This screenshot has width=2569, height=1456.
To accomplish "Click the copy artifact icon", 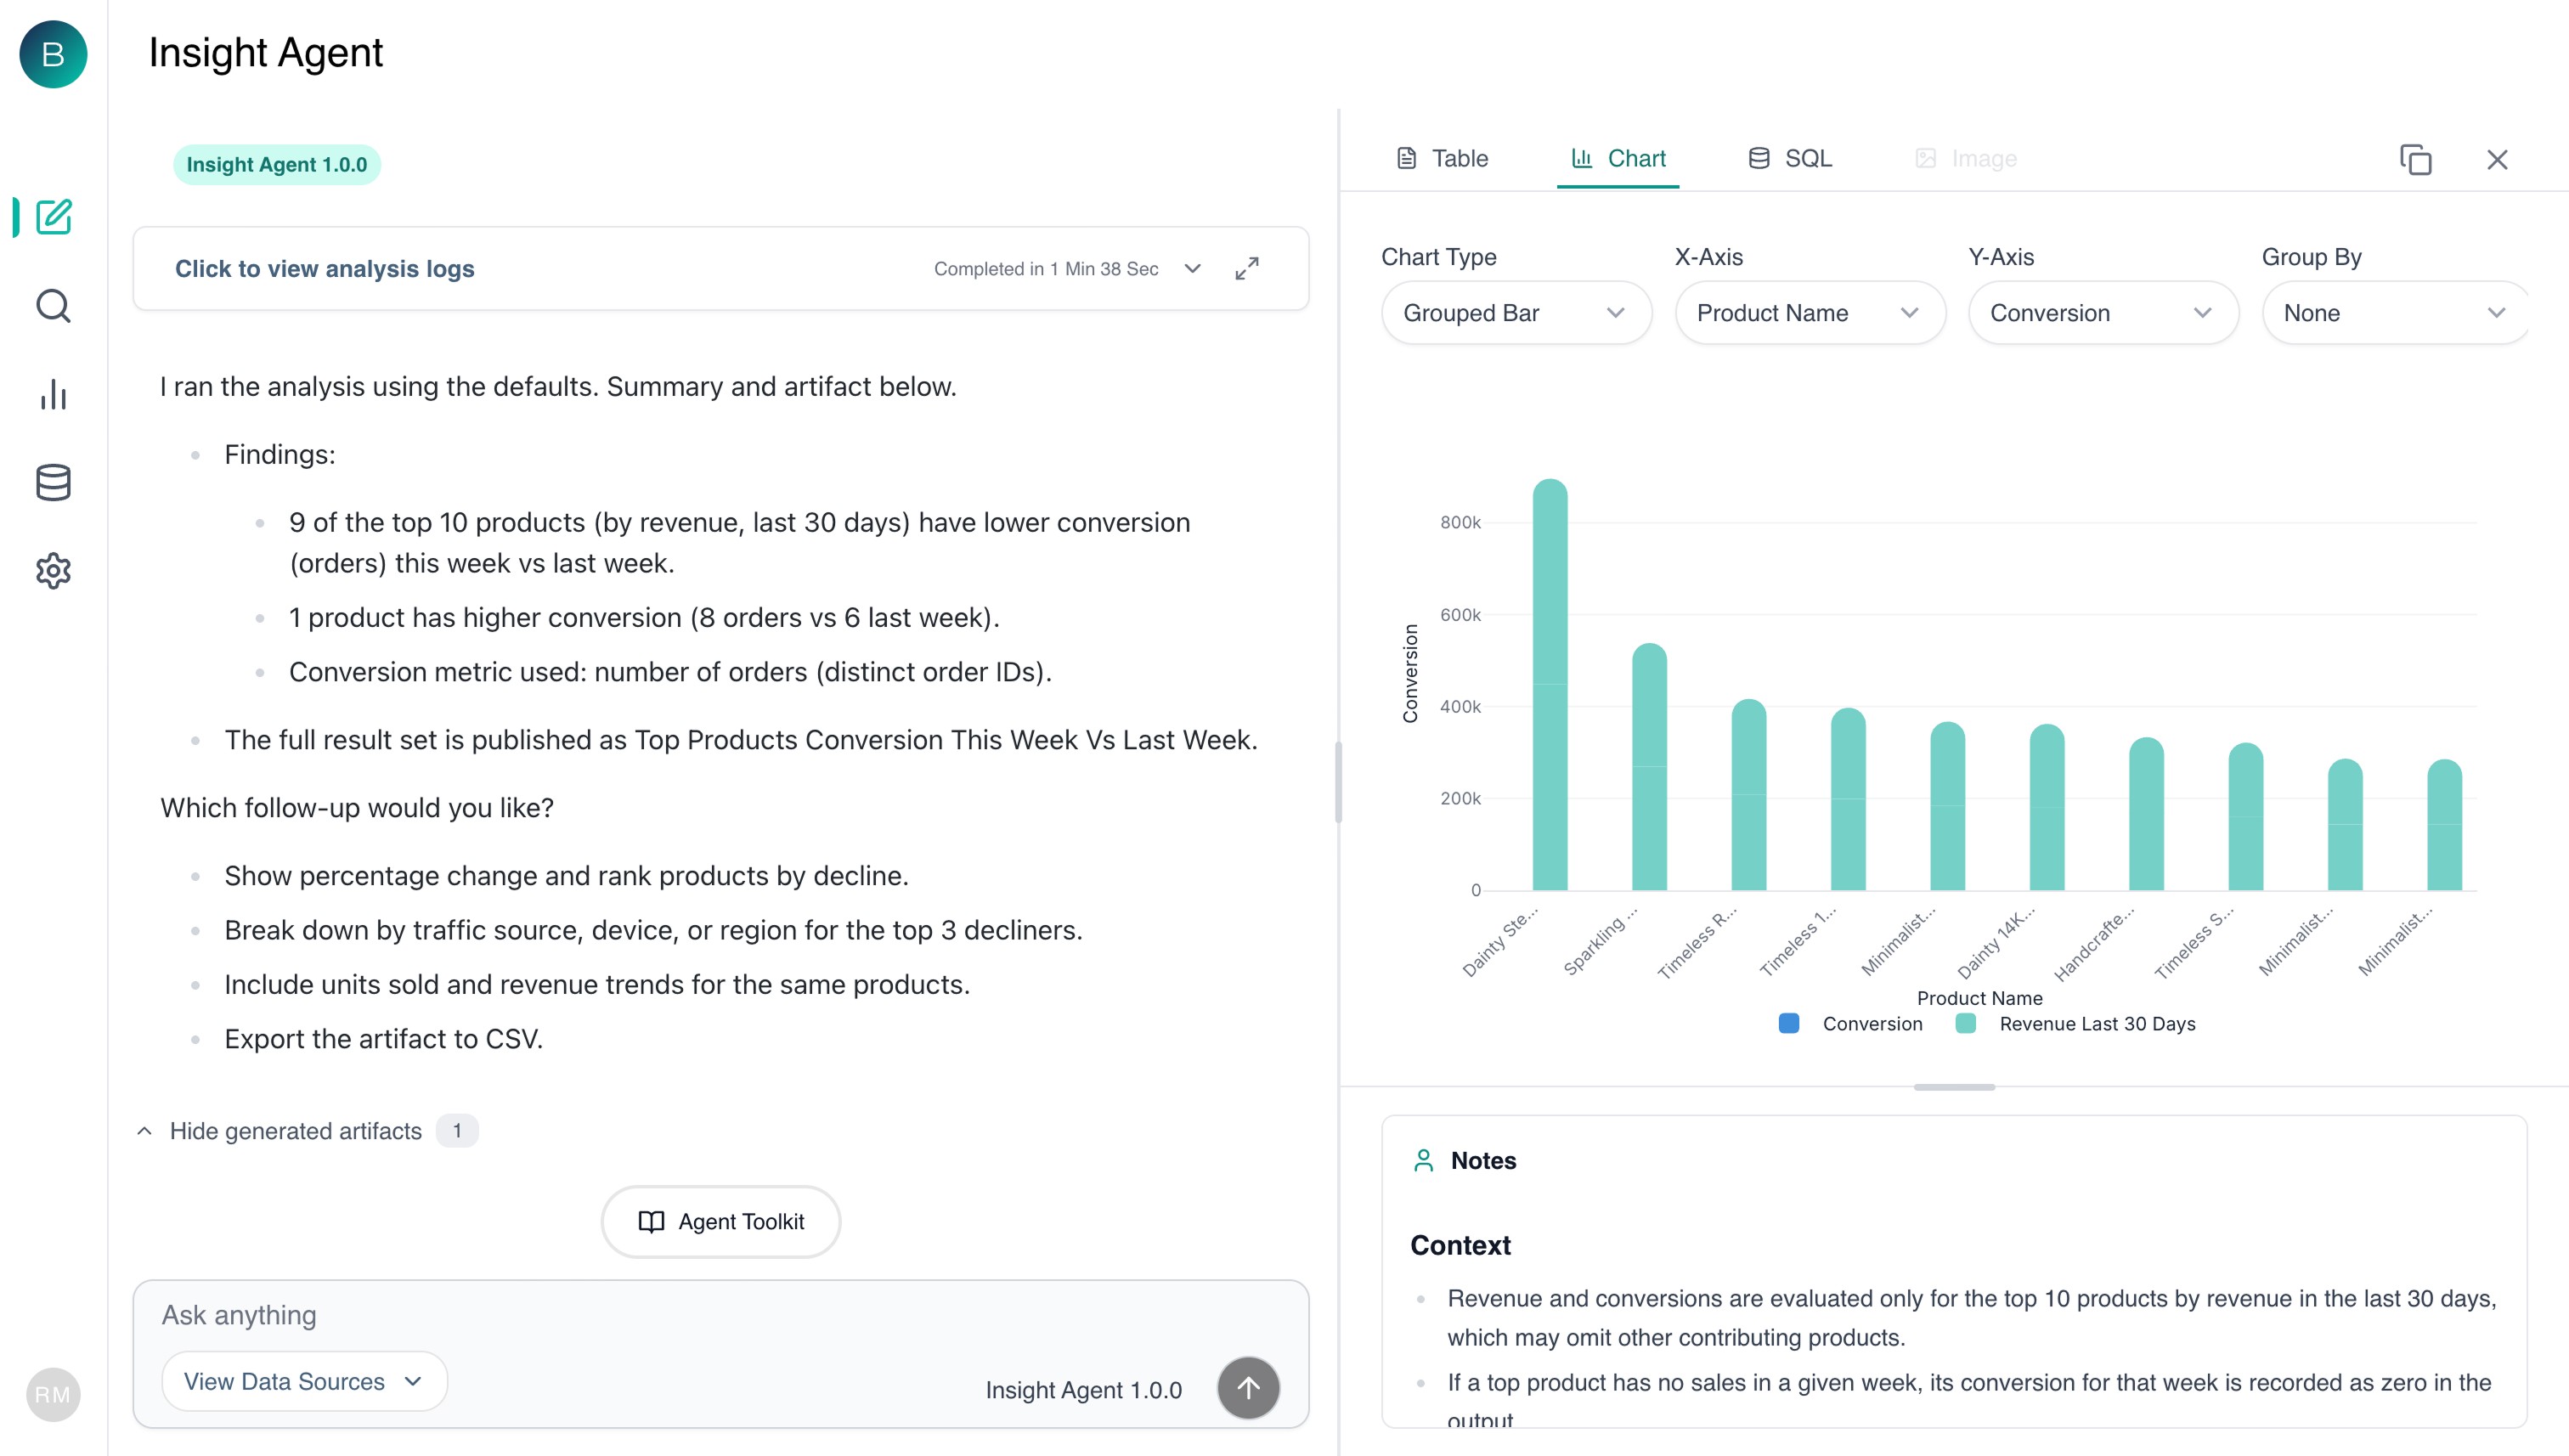I will pyautogui.click(x=2415, y=160).
